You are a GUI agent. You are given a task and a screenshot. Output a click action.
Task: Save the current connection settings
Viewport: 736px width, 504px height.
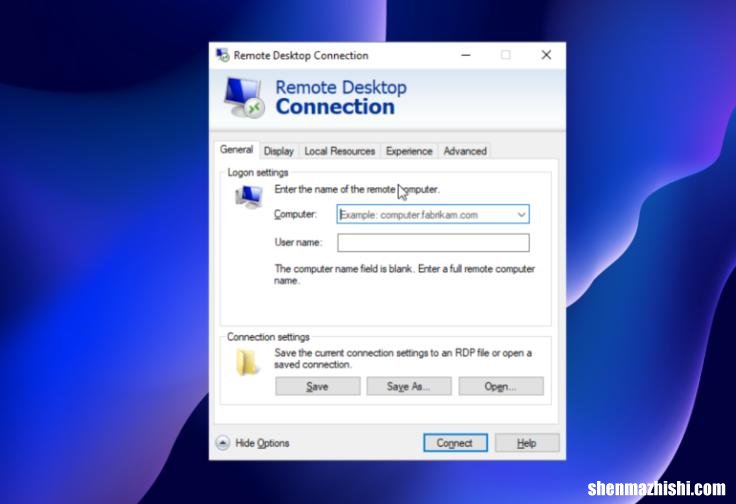pyautogui.click(x=318, y=386)
